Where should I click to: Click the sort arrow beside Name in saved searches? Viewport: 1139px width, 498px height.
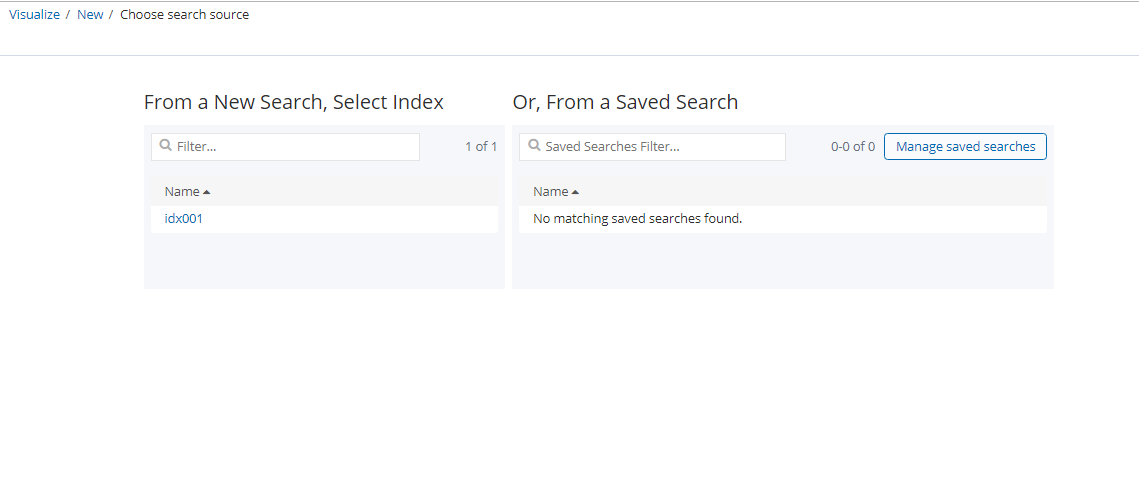pos(575,192)
